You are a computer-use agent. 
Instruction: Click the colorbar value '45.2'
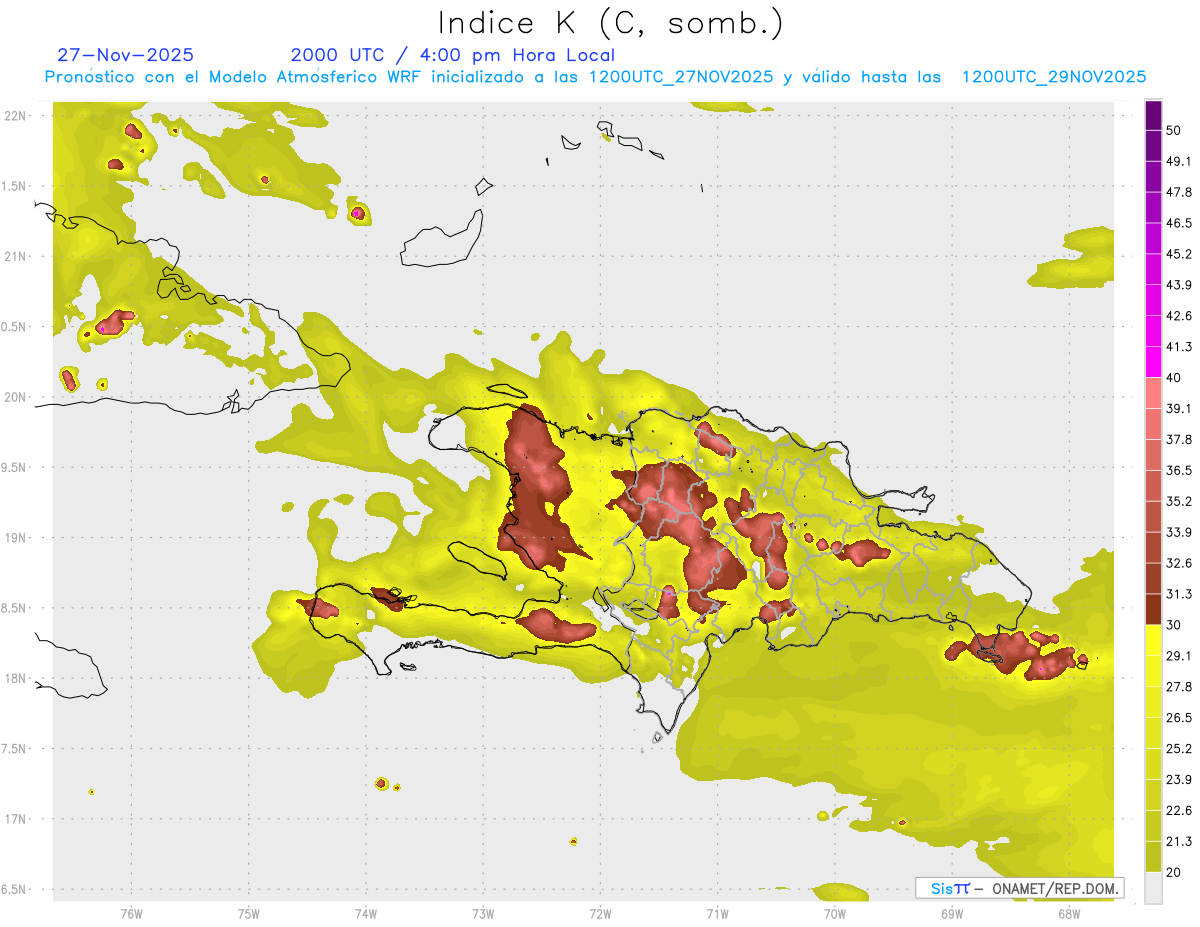point(1180,254)
